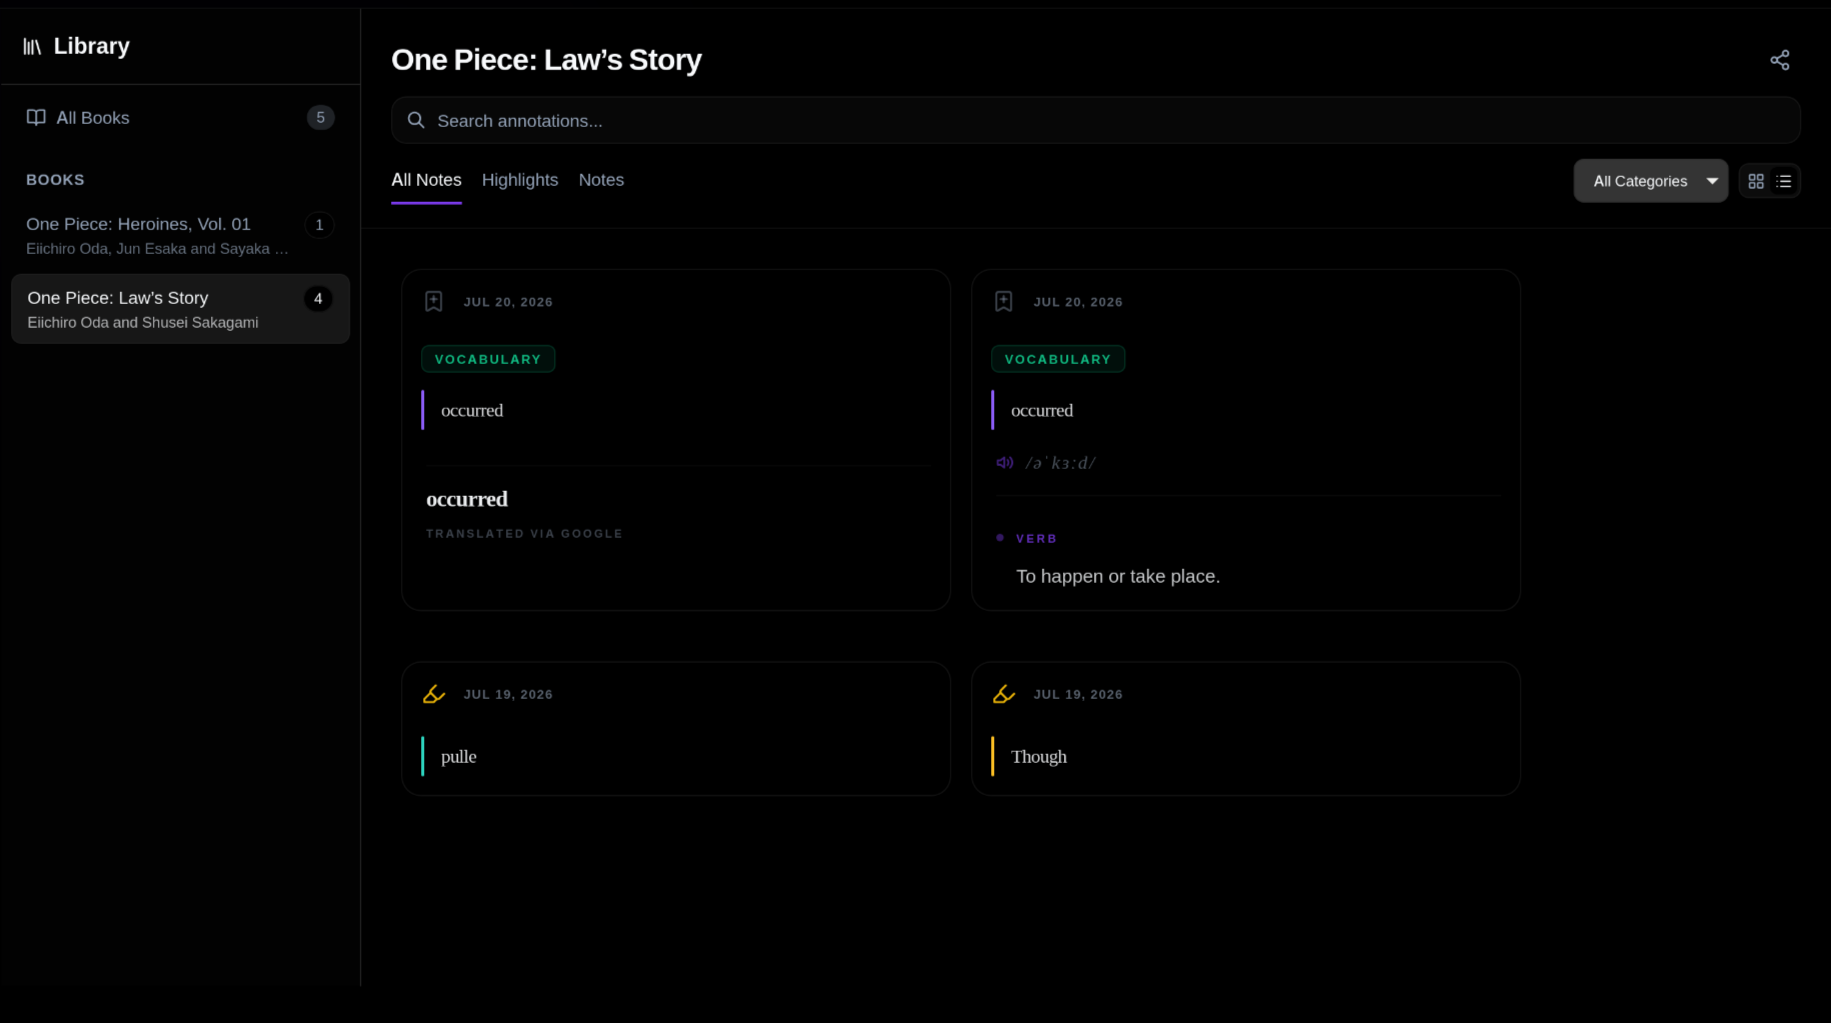
Task: Click the search magnifier icon
Action: (416, 120)
